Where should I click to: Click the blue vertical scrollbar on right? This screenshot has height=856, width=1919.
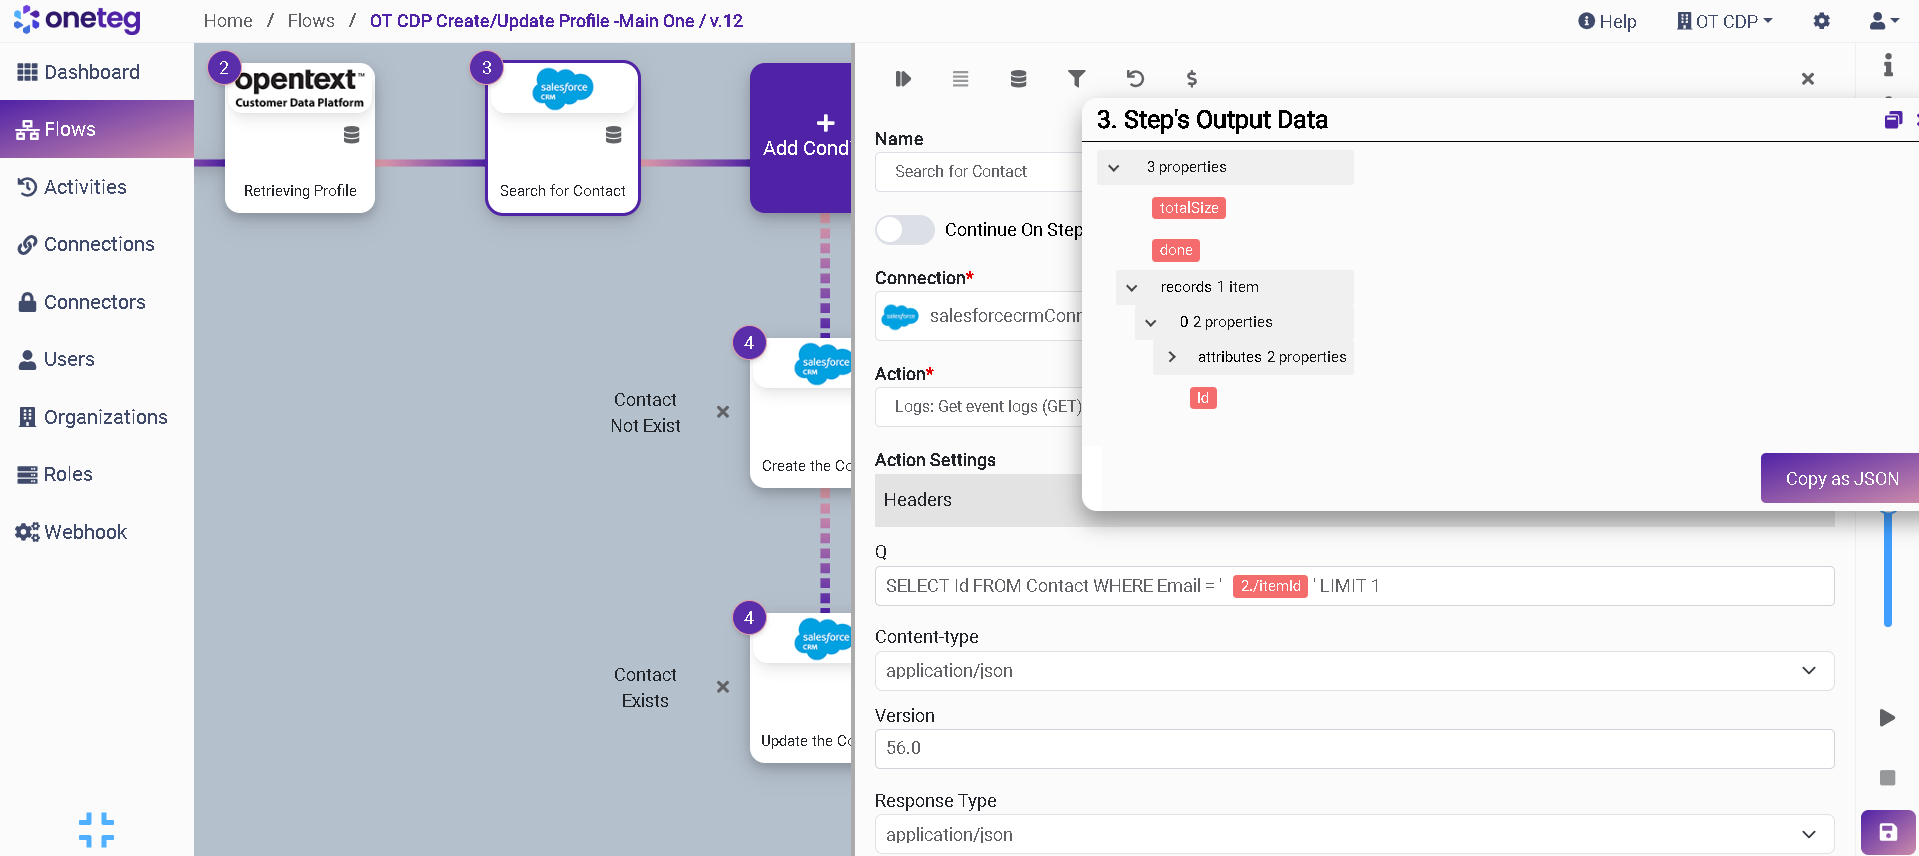(x=1887, y=570)
